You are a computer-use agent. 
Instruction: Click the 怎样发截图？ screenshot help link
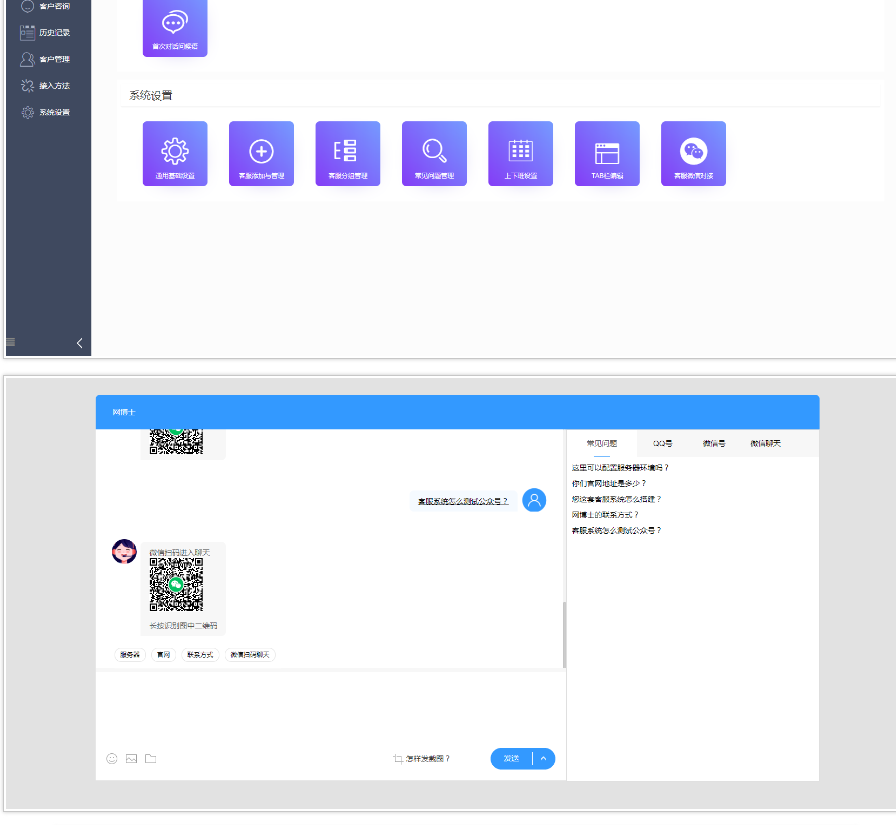point(422,759)
